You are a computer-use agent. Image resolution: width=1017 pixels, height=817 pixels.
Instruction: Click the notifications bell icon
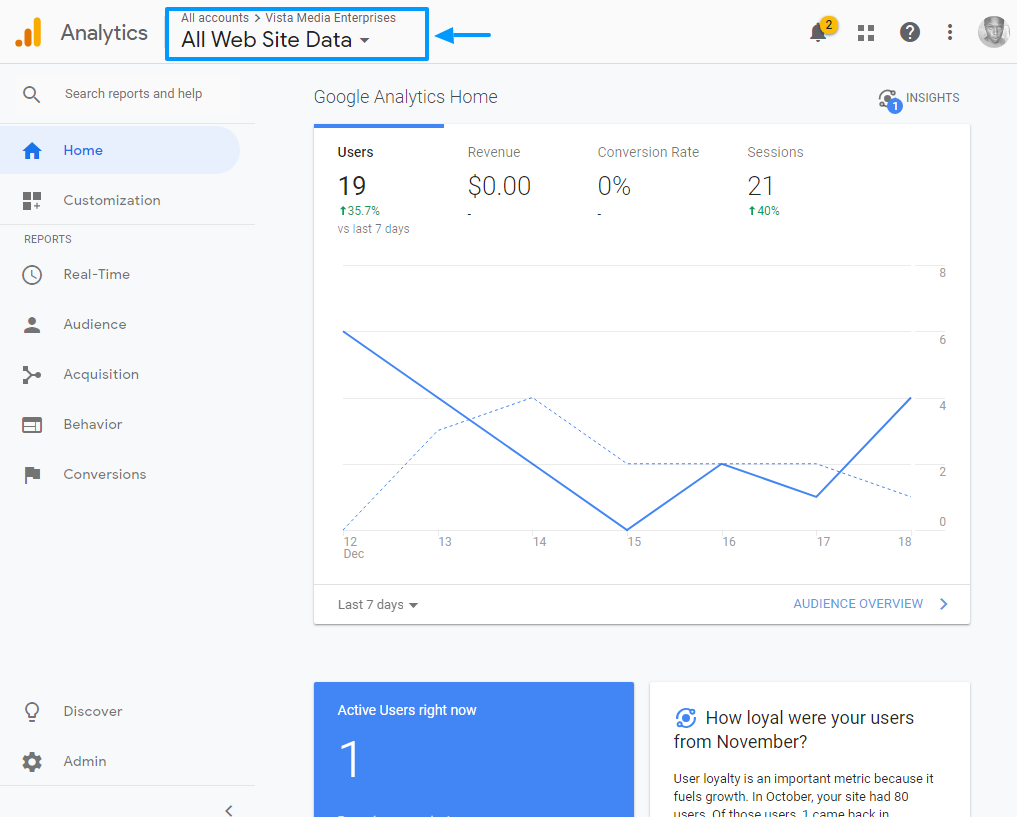(818, 33)
